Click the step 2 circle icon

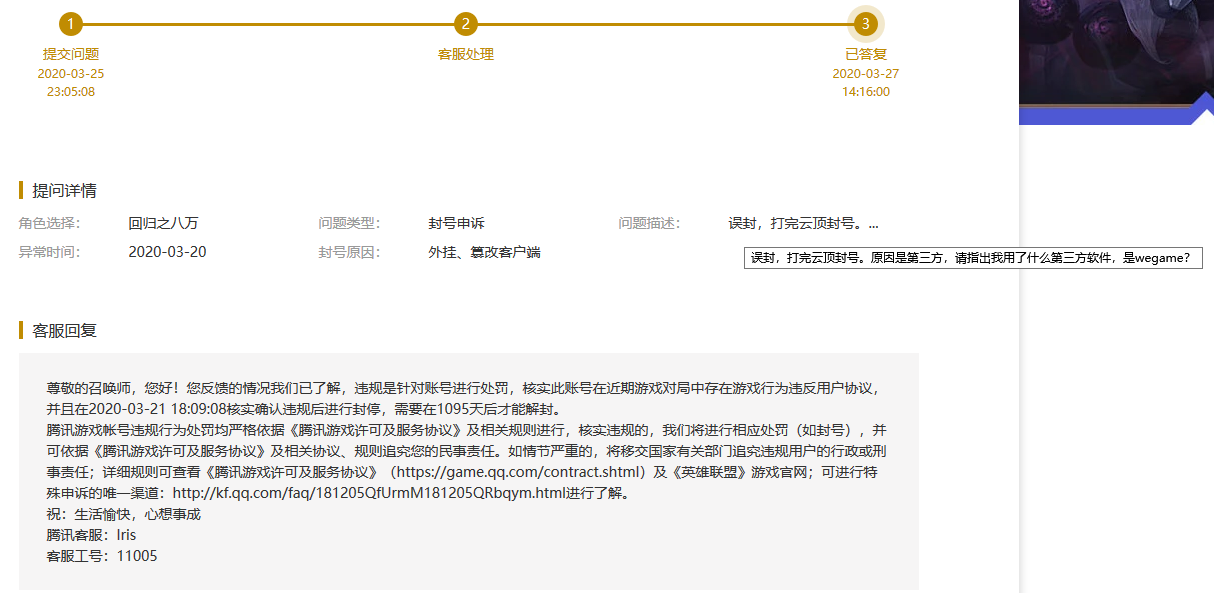[466, 24]
